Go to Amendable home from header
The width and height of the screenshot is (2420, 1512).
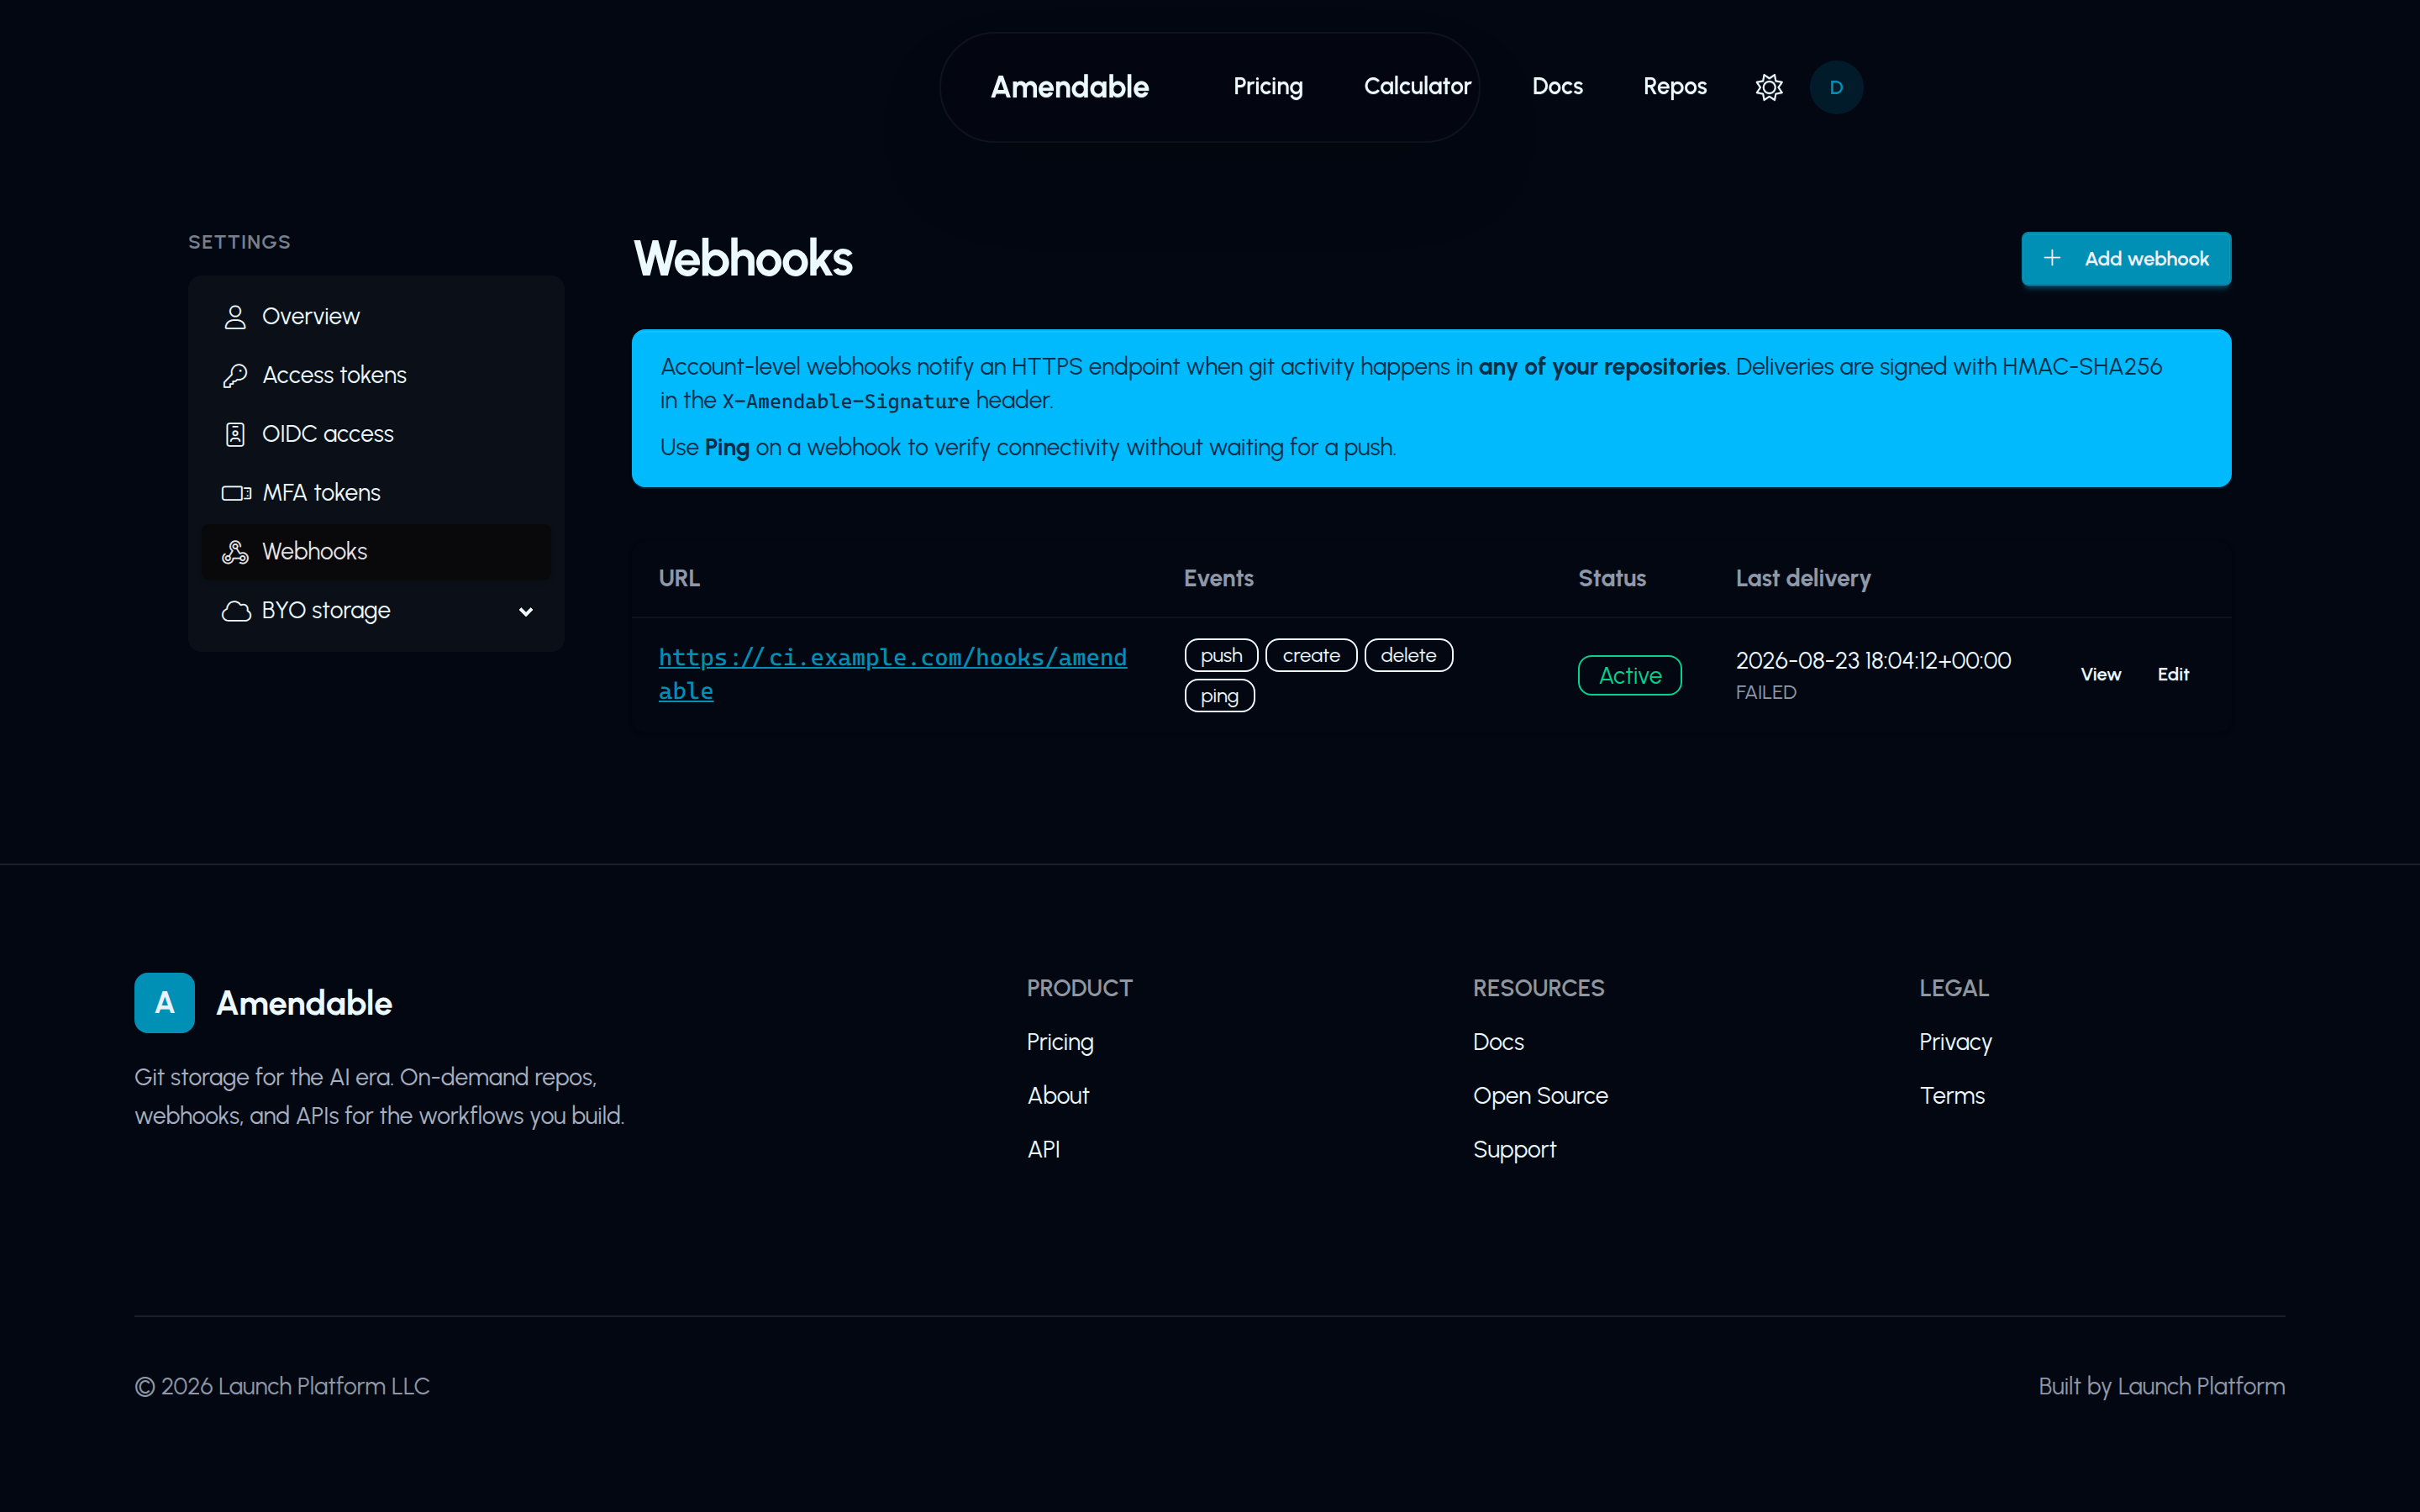pos(1070,87)
